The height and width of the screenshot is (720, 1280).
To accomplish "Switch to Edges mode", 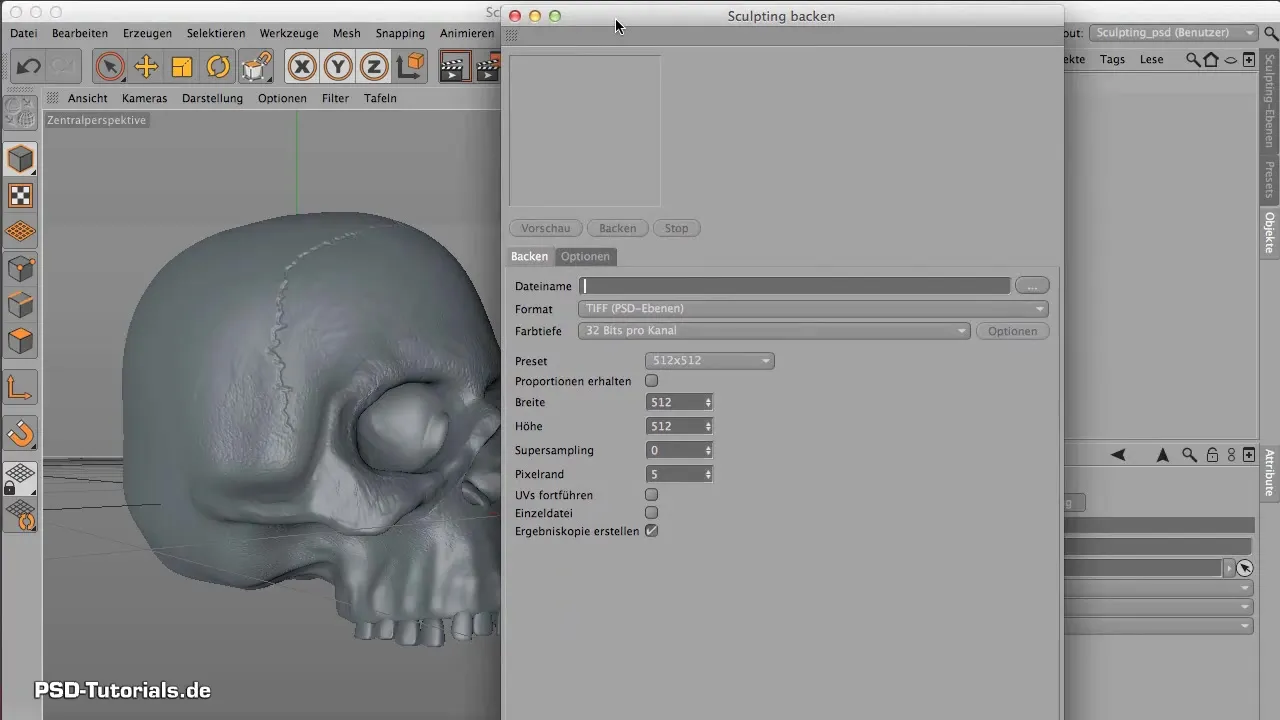I will coord(21,304).
